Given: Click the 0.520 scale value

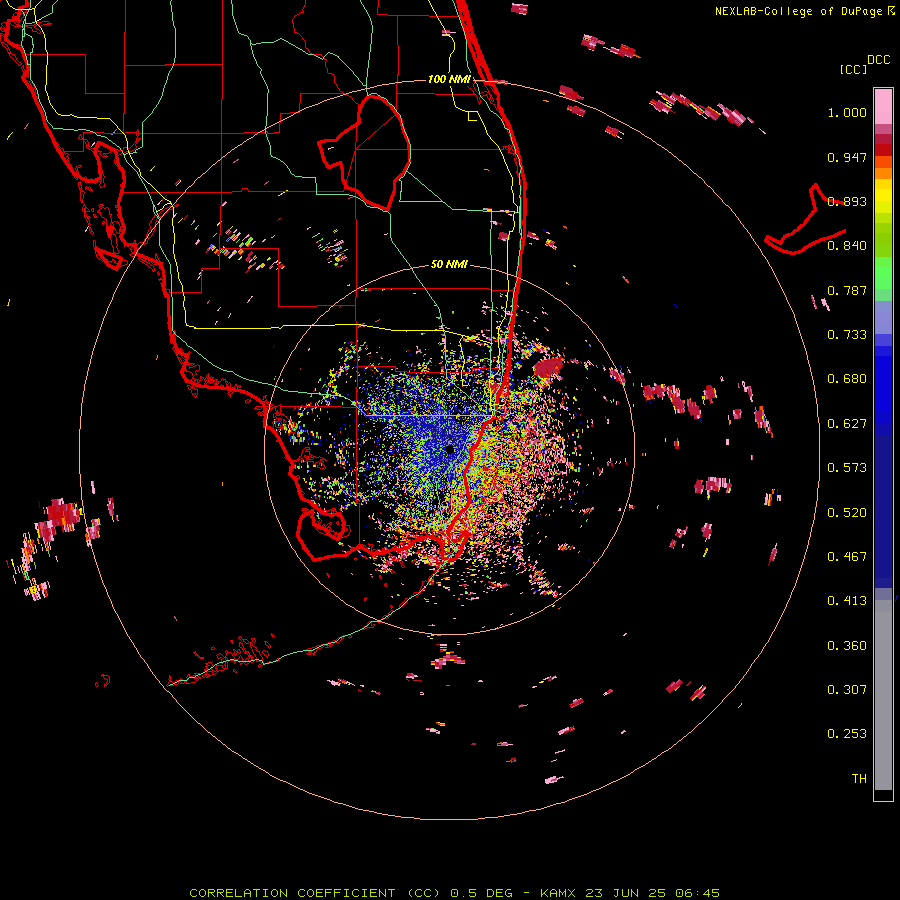Looking at the screenshot, I should click(x=847, y=513).
